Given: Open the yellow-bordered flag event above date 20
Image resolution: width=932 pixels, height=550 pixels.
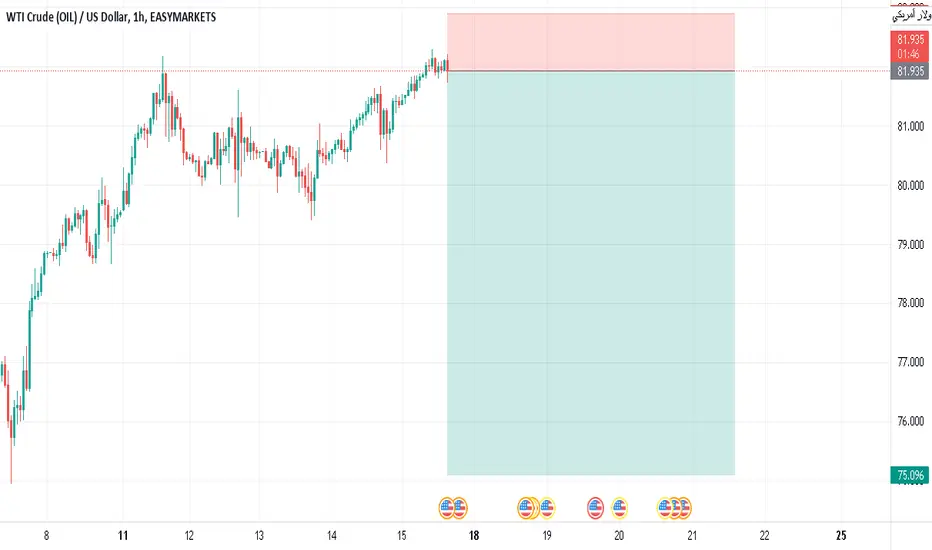Looking at the screenshot, I should coord(619,508).
